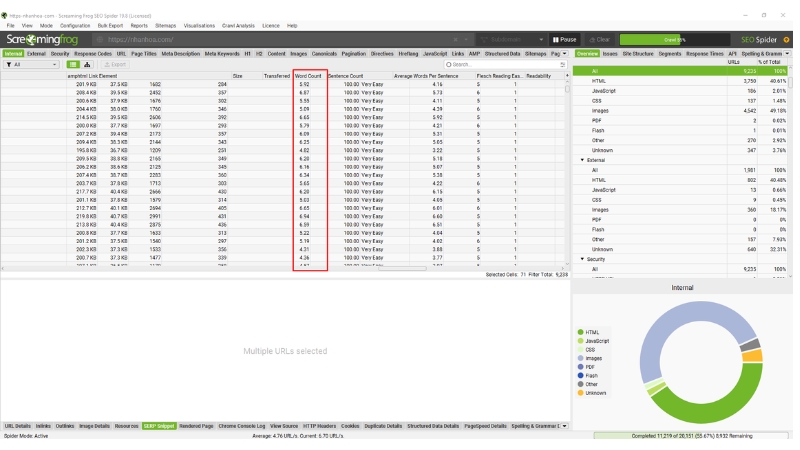Open the View Source bottom tab
Screen dimensions: 800x450
(284, 426)
